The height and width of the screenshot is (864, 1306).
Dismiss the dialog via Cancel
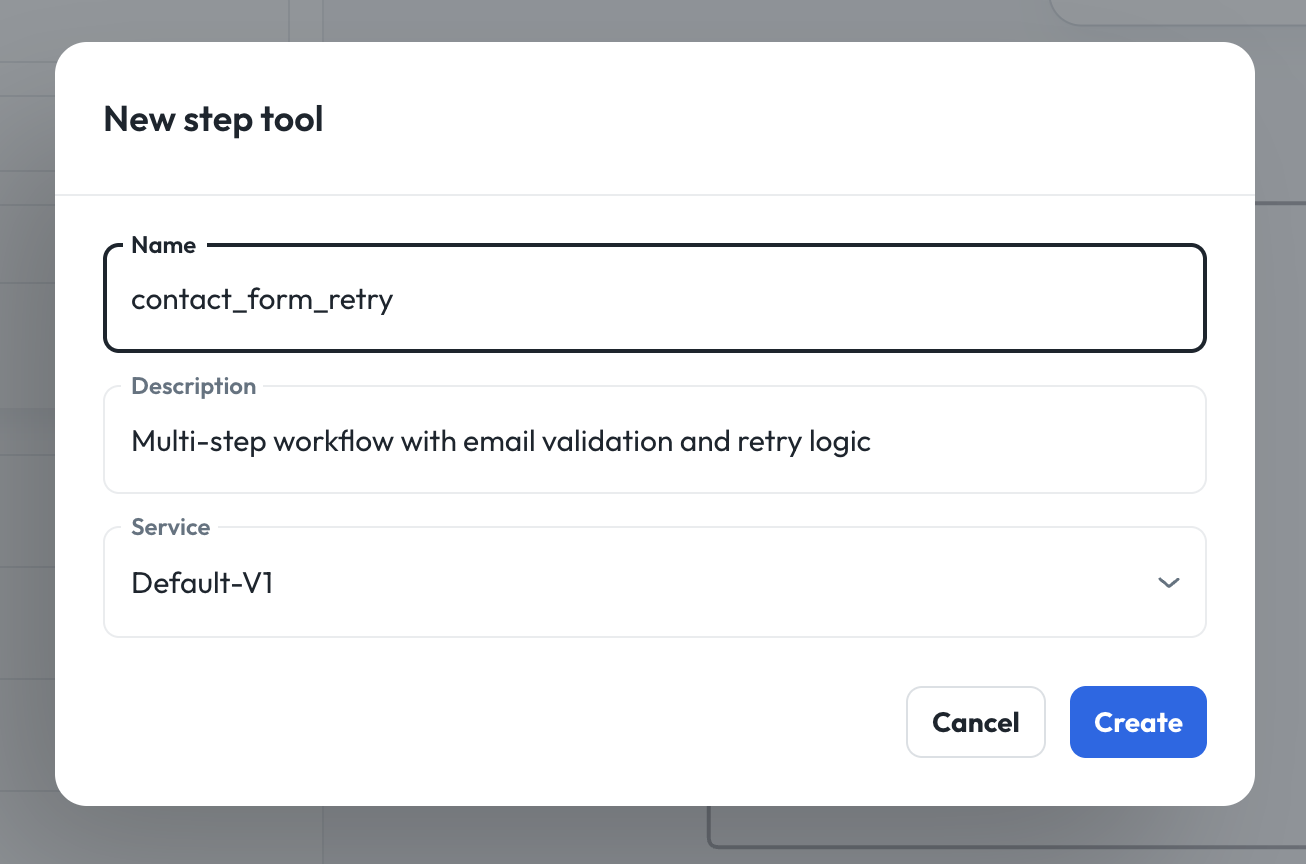coord(975,722)
